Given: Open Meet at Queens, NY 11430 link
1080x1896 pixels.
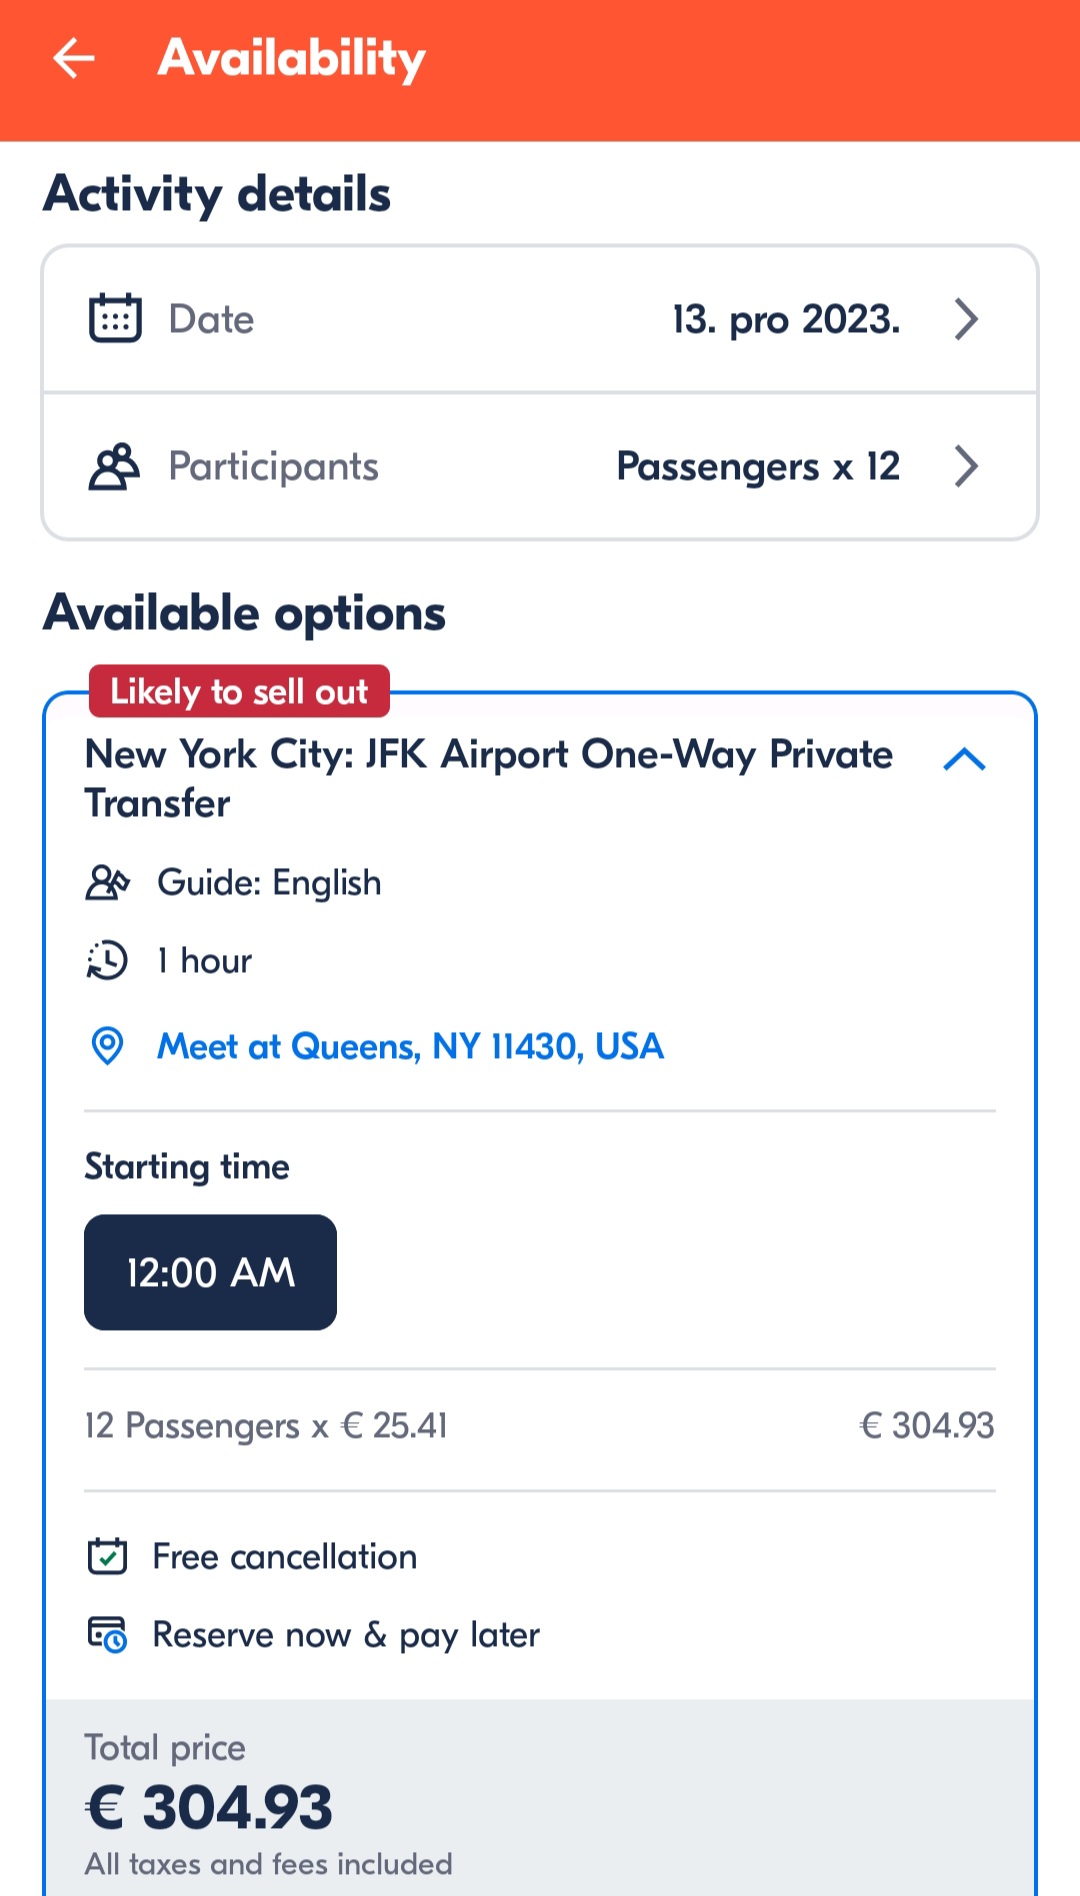Looking at the screenshot, I should click(x=410, y=1047).
